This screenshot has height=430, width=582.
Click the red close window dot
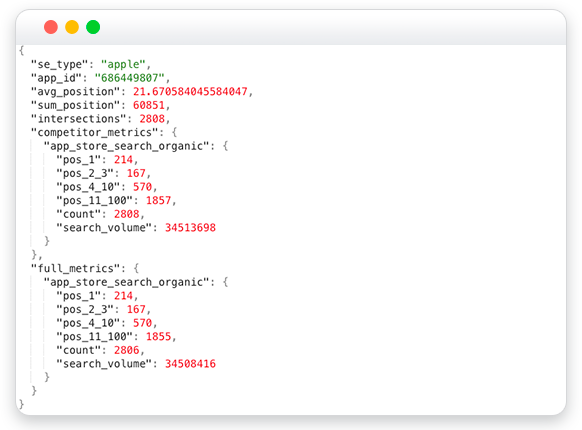click(51, 27)
